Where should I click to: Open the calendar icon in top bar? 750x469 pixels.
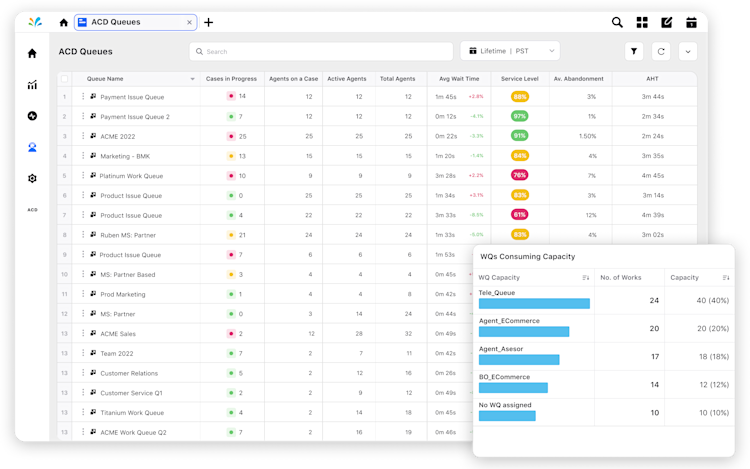pyautogui.click(x=691, y=22)
